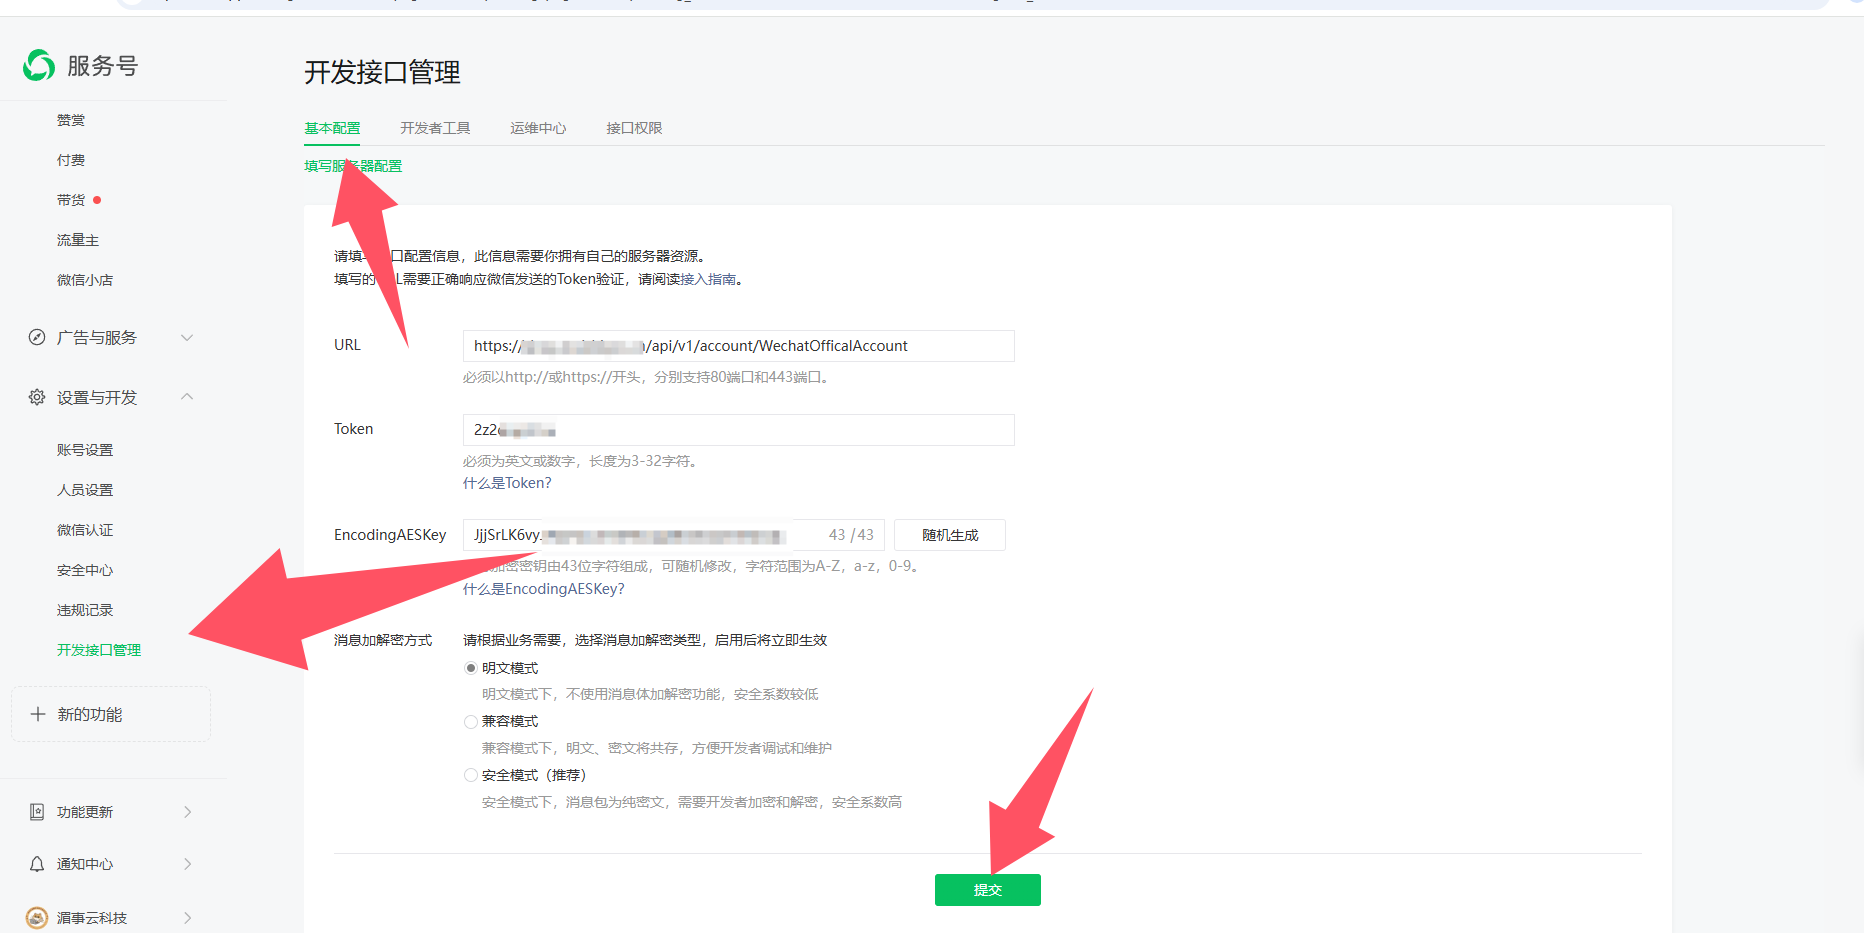1864x933 pixels.
Task: Click the 广告与服务 compass icon
Action: (x=37, y=338)
